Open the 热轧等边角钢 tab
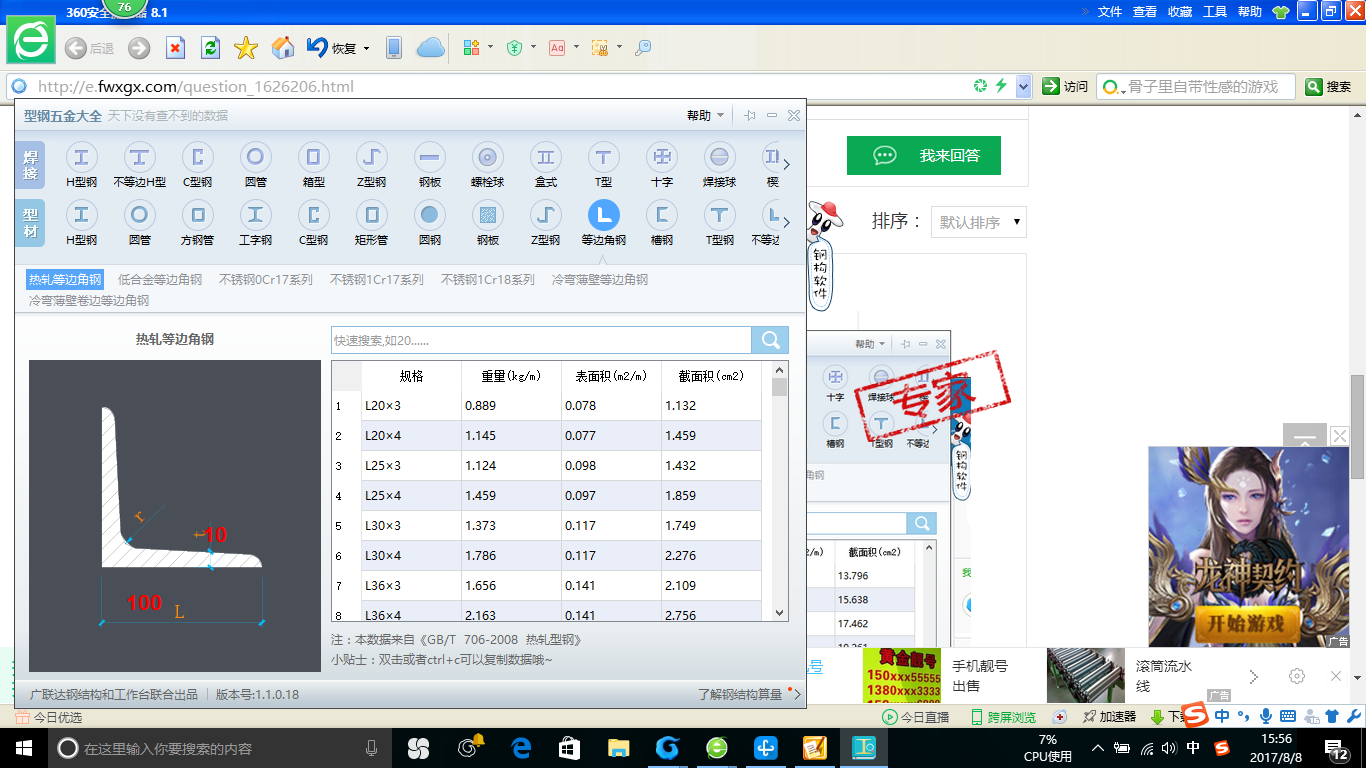 [x=65, y=280]
